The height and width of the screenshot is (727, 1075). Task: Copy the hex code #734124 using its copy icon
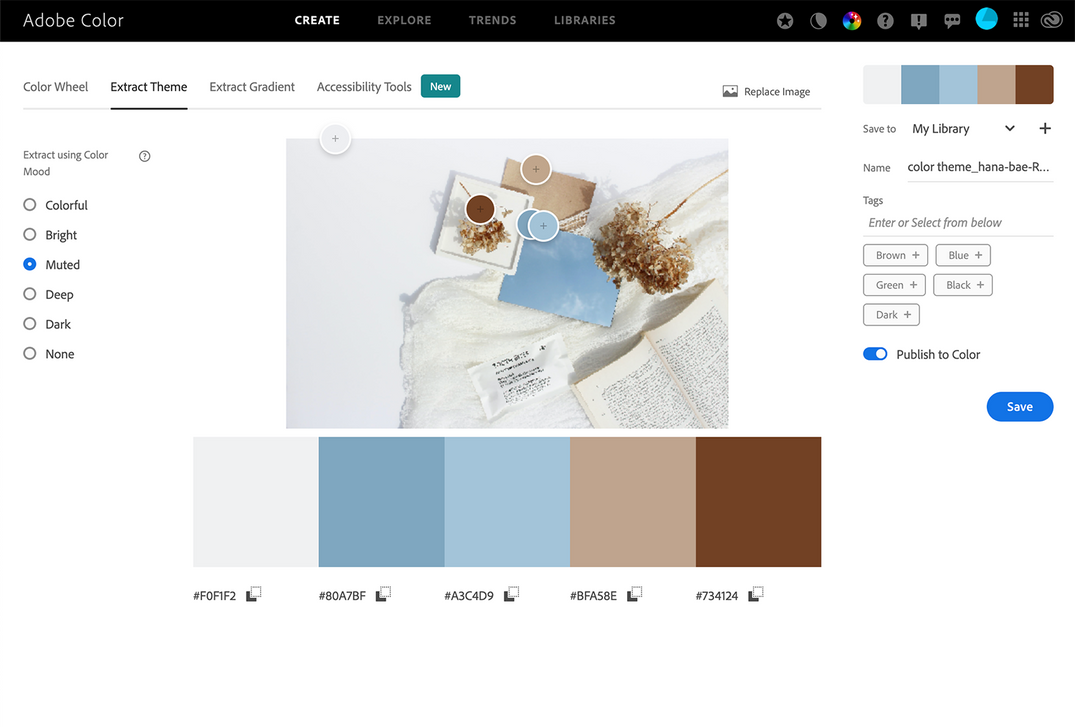click(x=756, y=593)
